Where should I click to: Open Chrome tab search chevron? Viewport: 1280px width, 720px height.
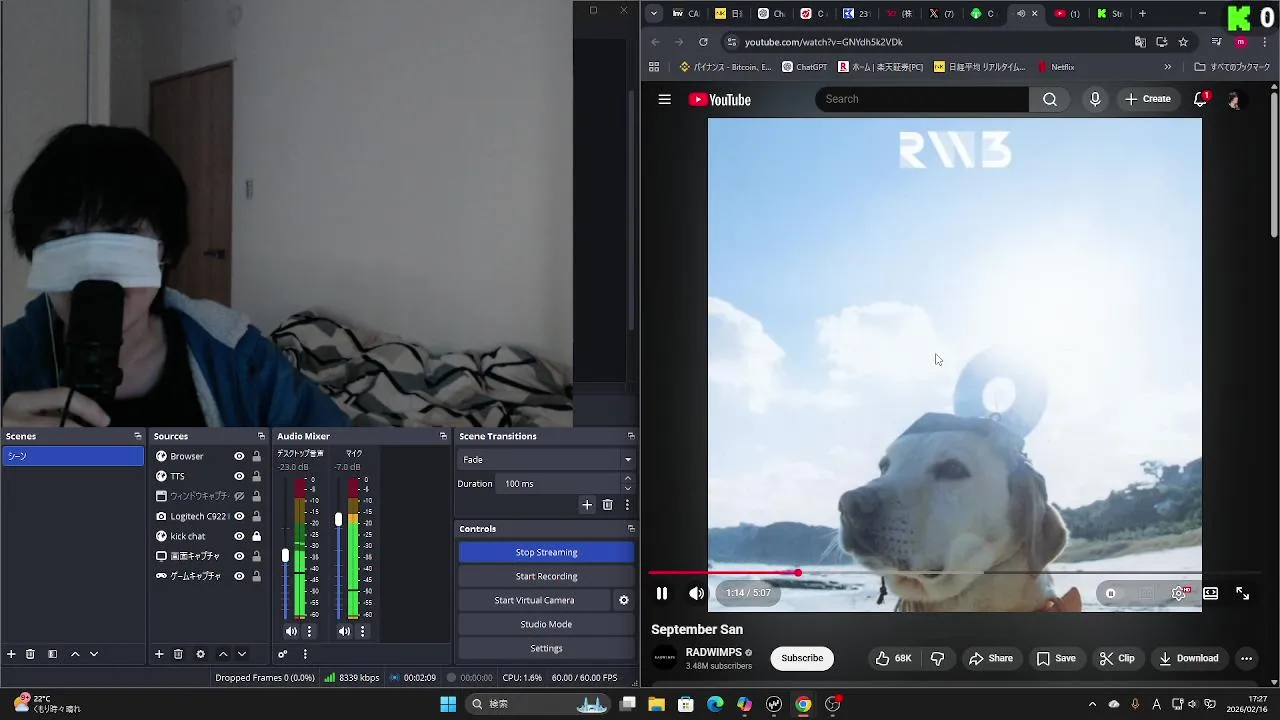coord(654,13)
